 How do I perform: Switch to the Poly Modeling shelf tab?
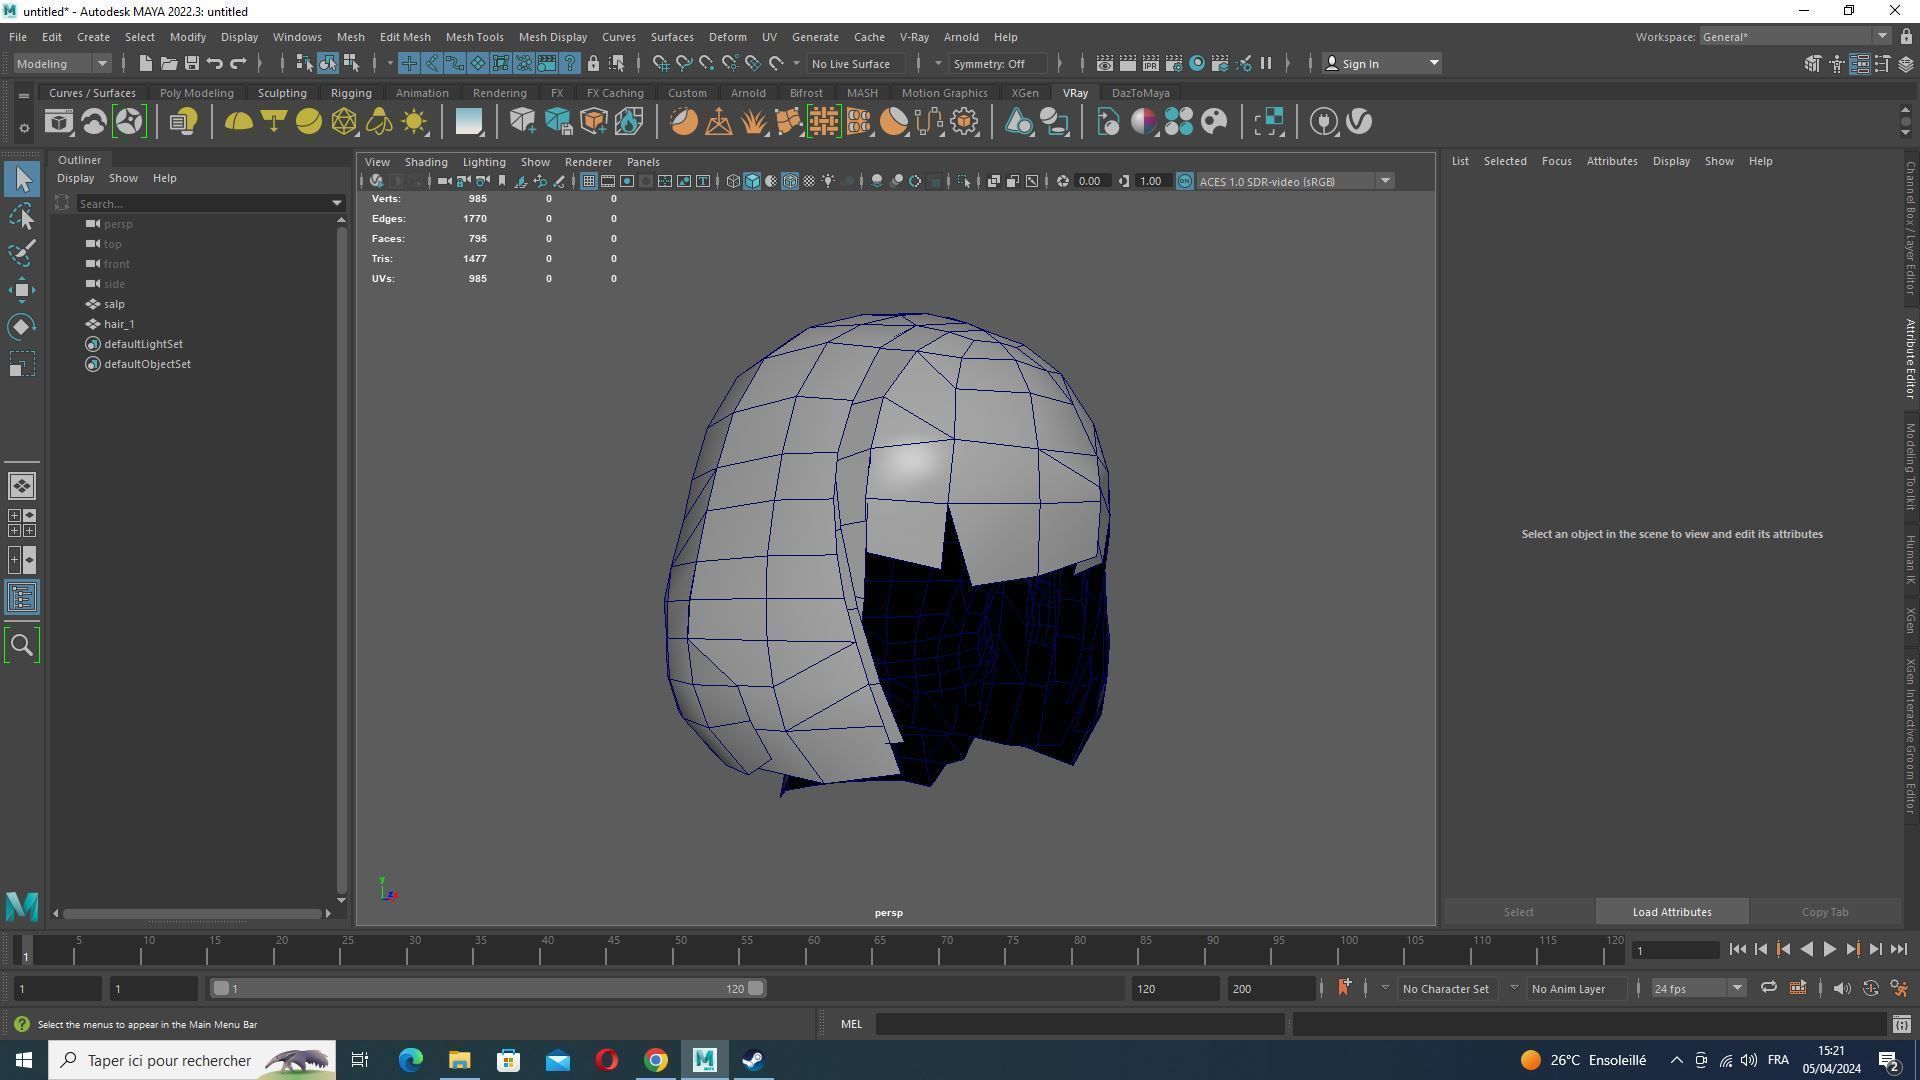coord(196,93)
